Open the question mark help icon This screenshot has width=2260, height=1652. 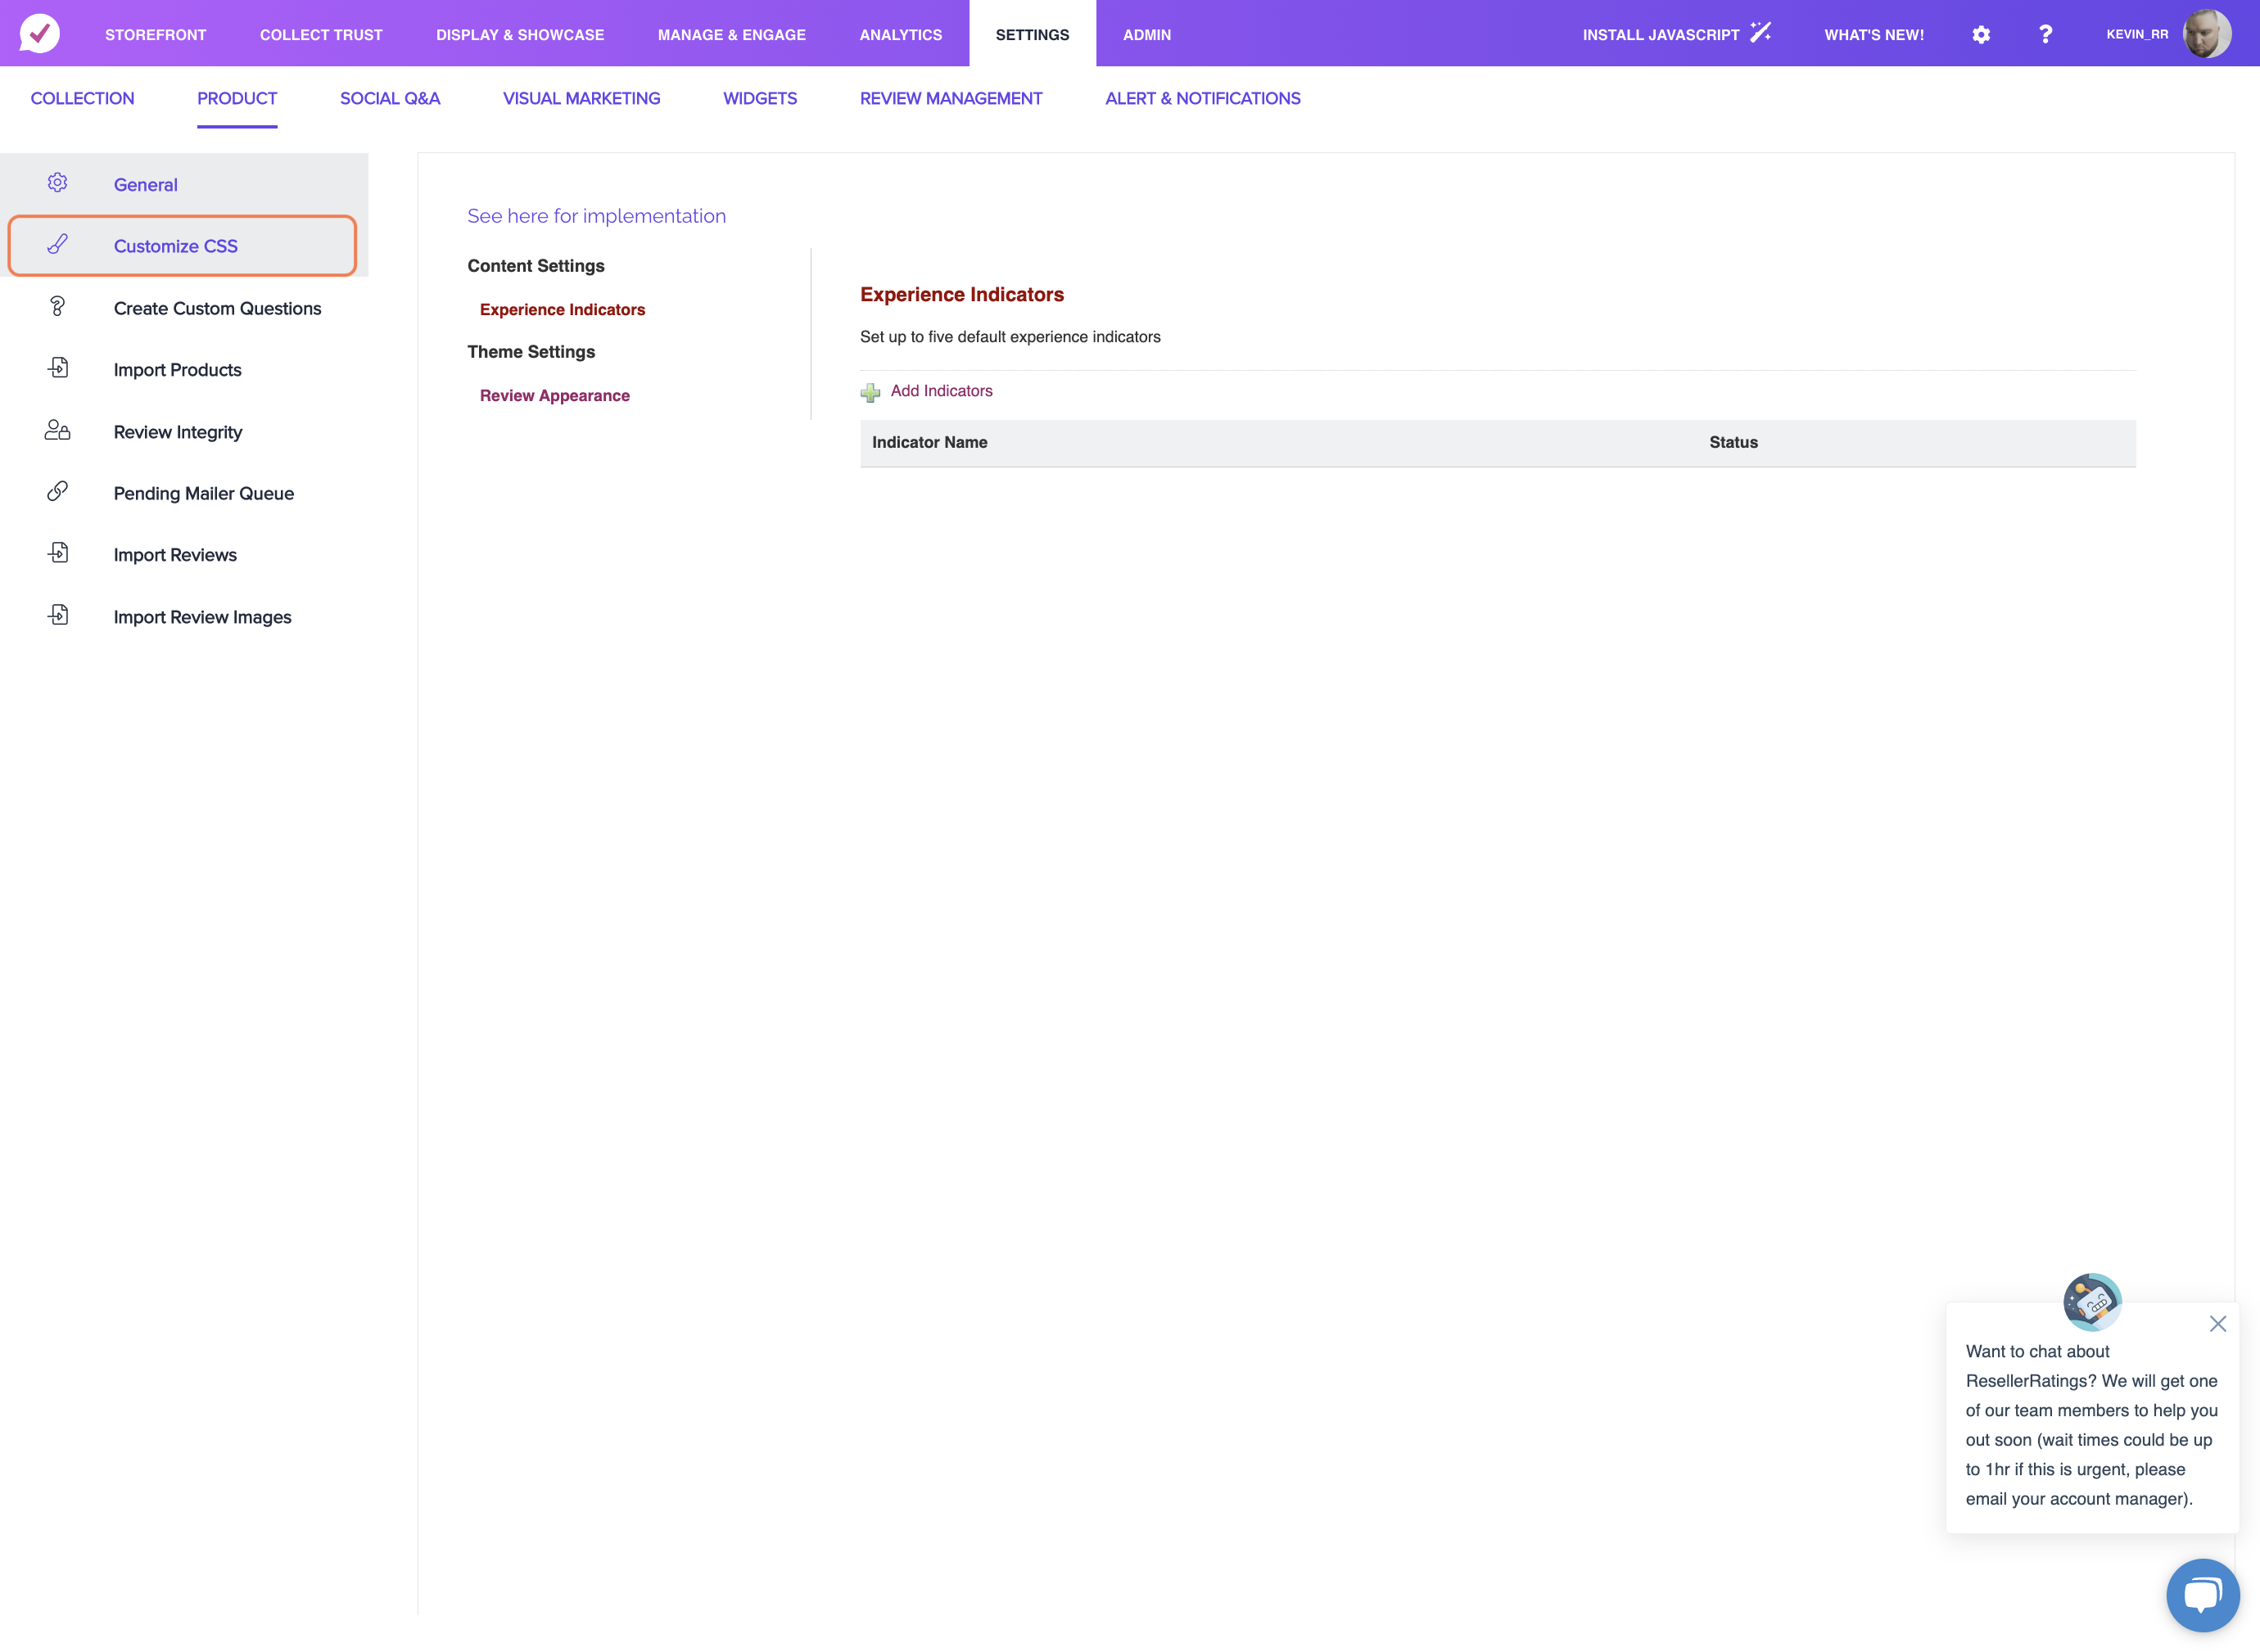coord(2046,34)
